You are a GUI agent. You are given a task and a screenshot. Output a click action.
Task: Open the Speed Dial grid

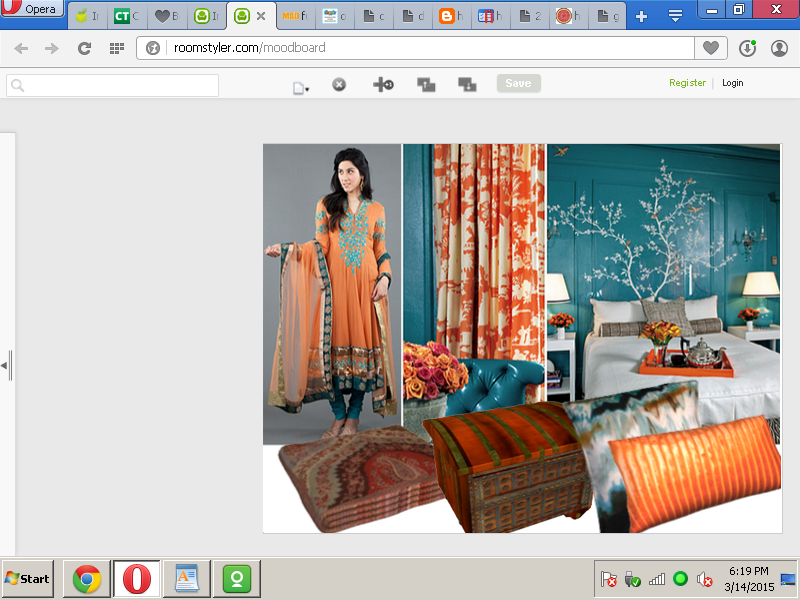116,48
